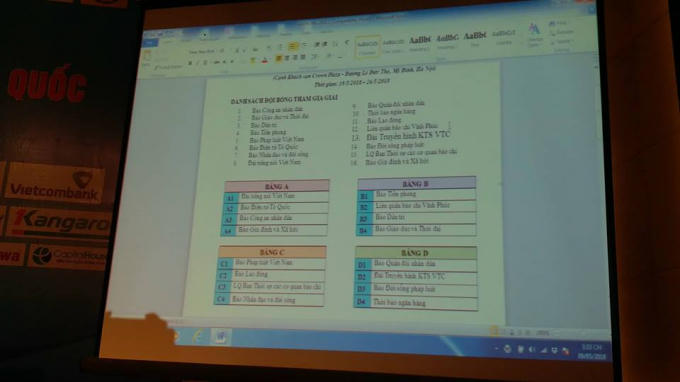
Task: Click the Increase Indent icon
Action: tap(325, 45)
